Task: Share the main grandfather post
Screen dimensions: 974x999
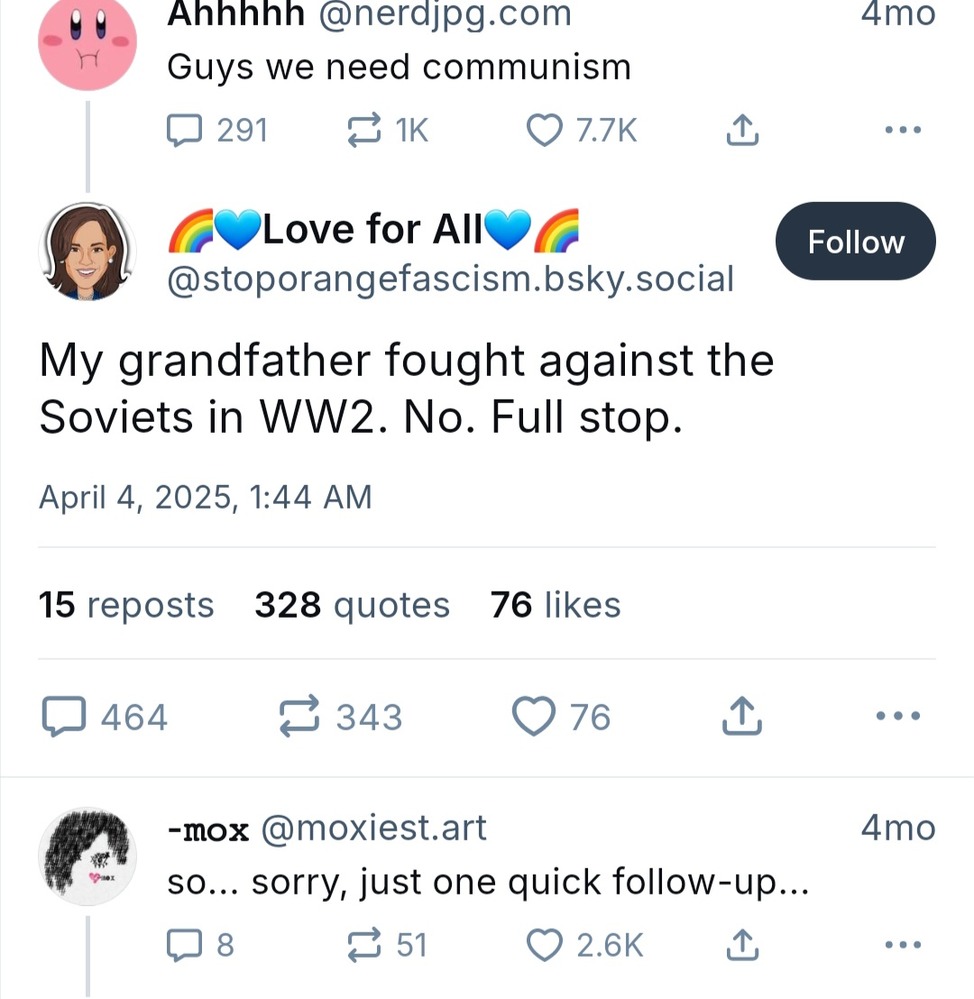Action: tap(740, 717)
